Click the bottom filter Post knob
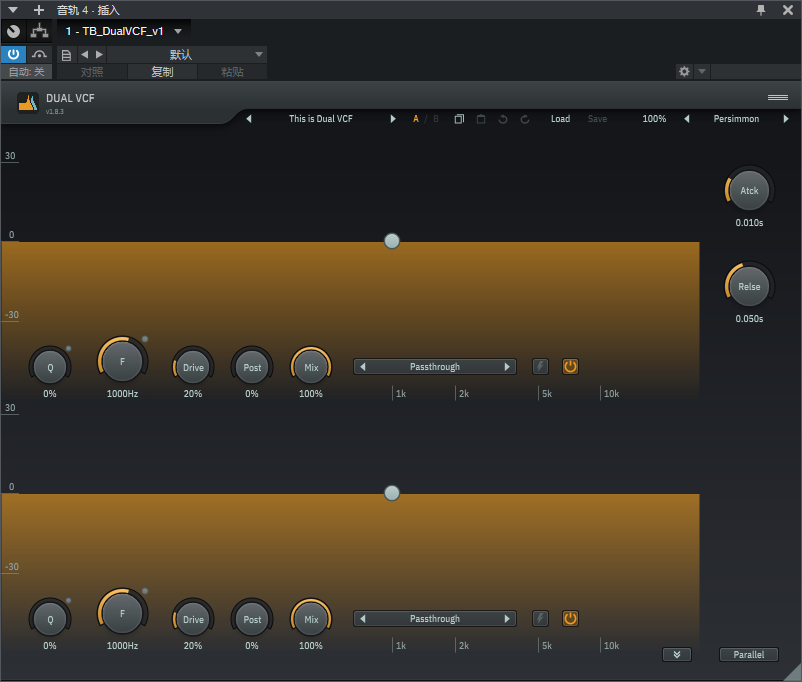 (x=252, y=619)
